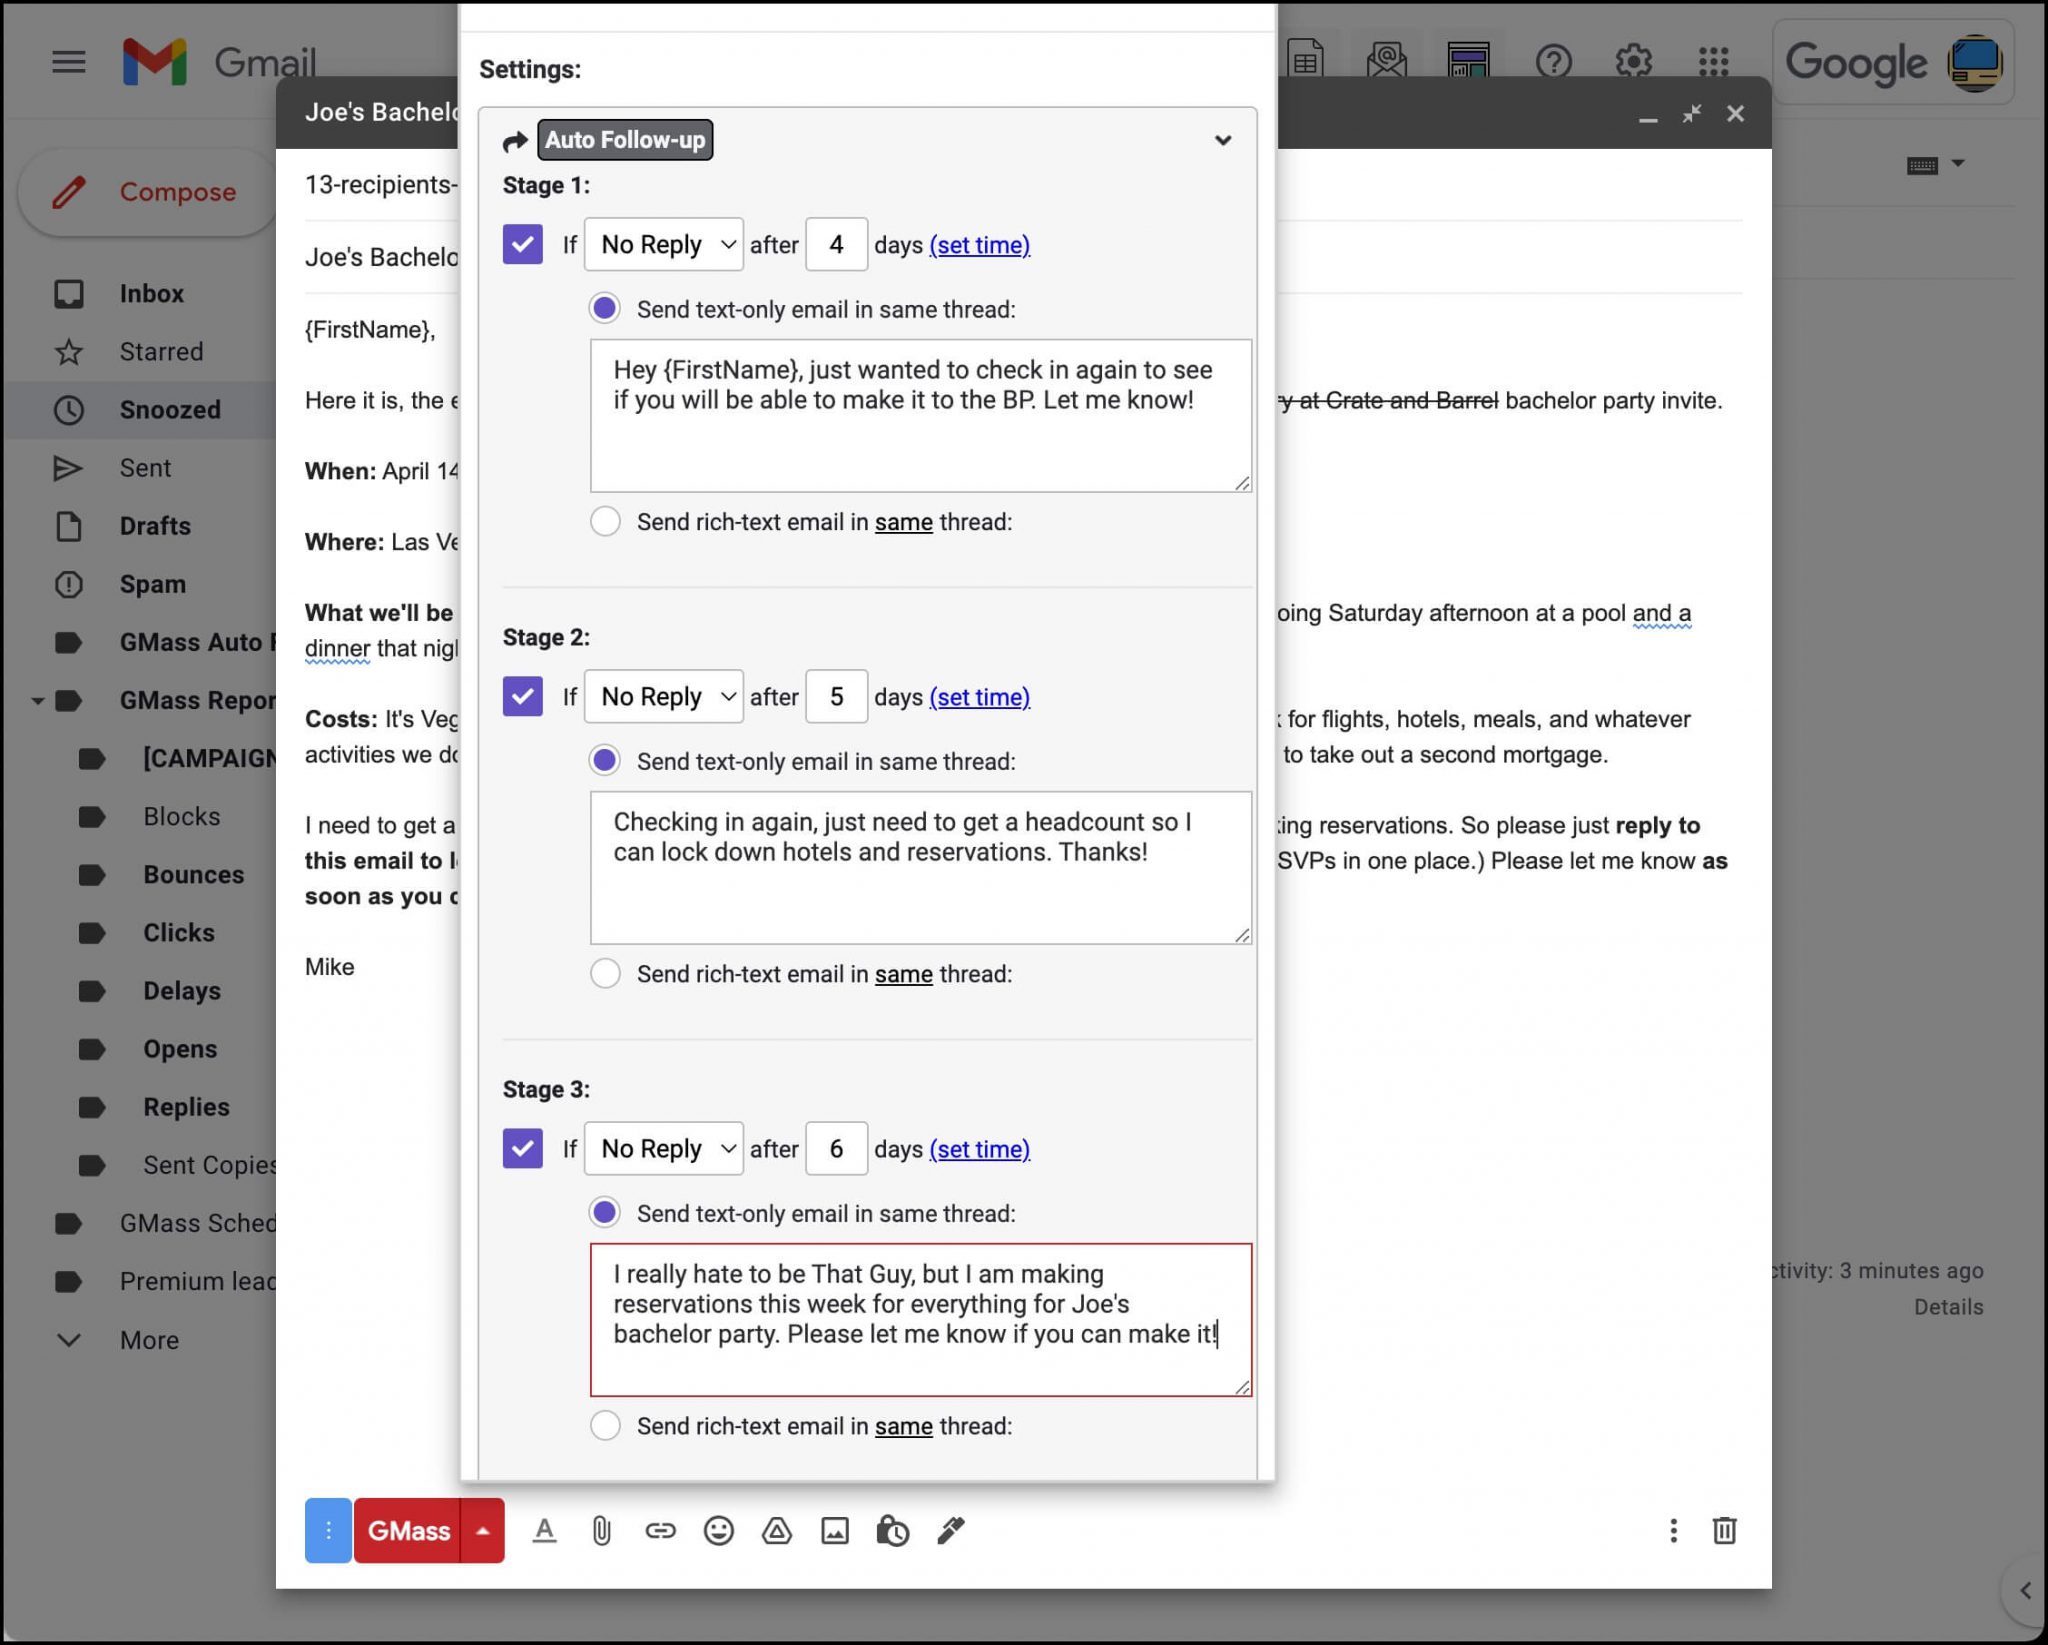Open the Google apps grid icon
The width and height of the screenshot is (2048, 1645).
point(1713,62)
